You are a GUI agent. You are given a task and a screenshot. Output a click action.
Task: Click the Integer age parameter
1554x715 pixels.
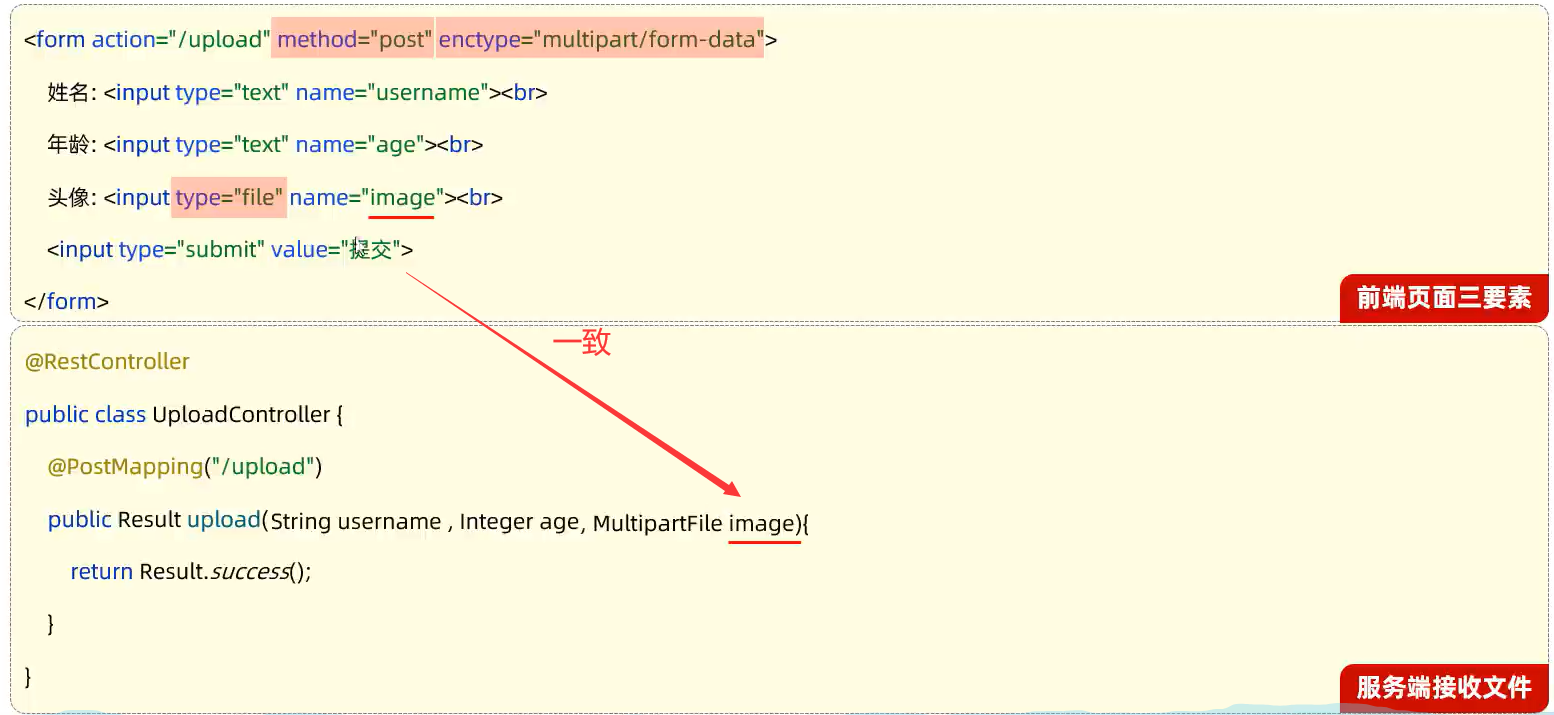point(519,522)
